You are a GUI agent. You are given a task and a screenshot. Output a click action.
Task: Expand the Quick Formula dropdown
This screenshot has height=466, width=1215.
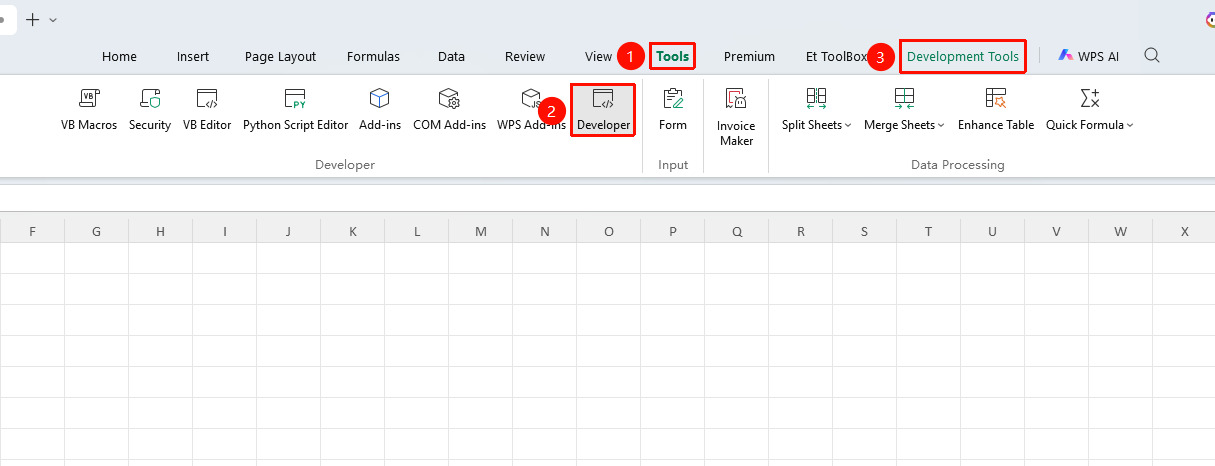(x=1090, y=109)
